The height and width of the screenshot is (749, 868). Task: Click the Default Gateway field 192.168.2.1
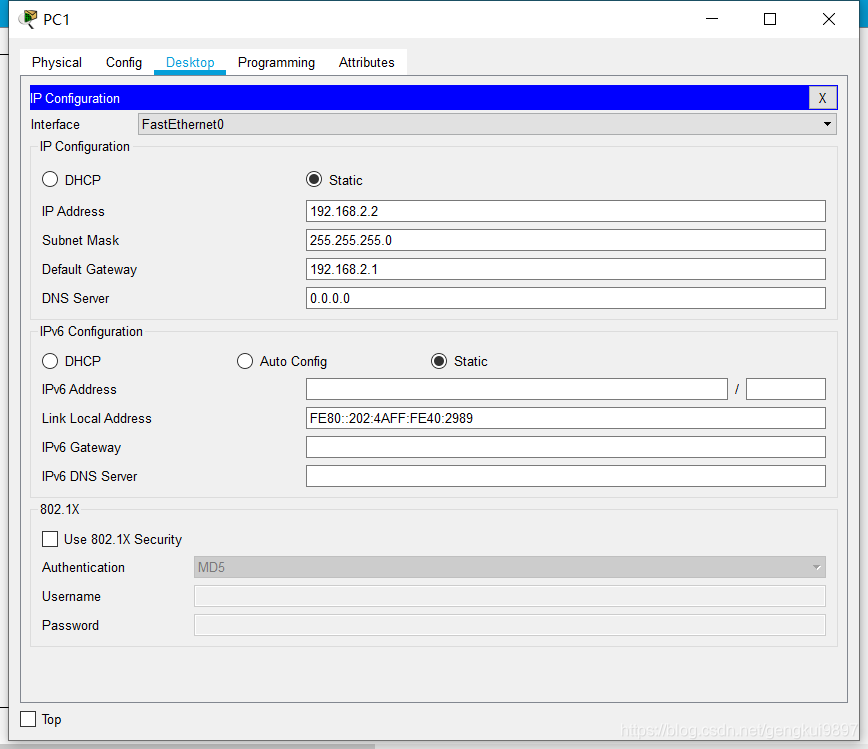pyautogui.click(x=565, y=269)
